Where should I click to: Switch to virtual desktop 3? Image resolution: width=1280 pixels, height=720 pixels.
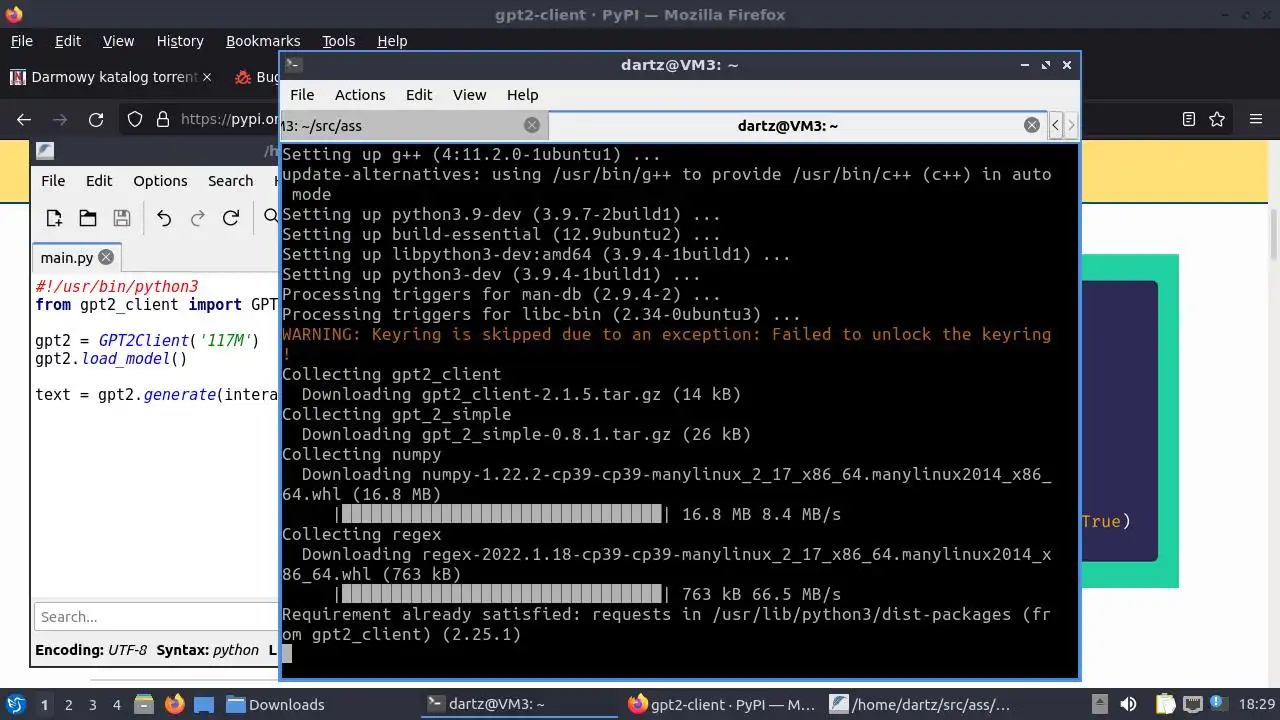tap(93, 704)
